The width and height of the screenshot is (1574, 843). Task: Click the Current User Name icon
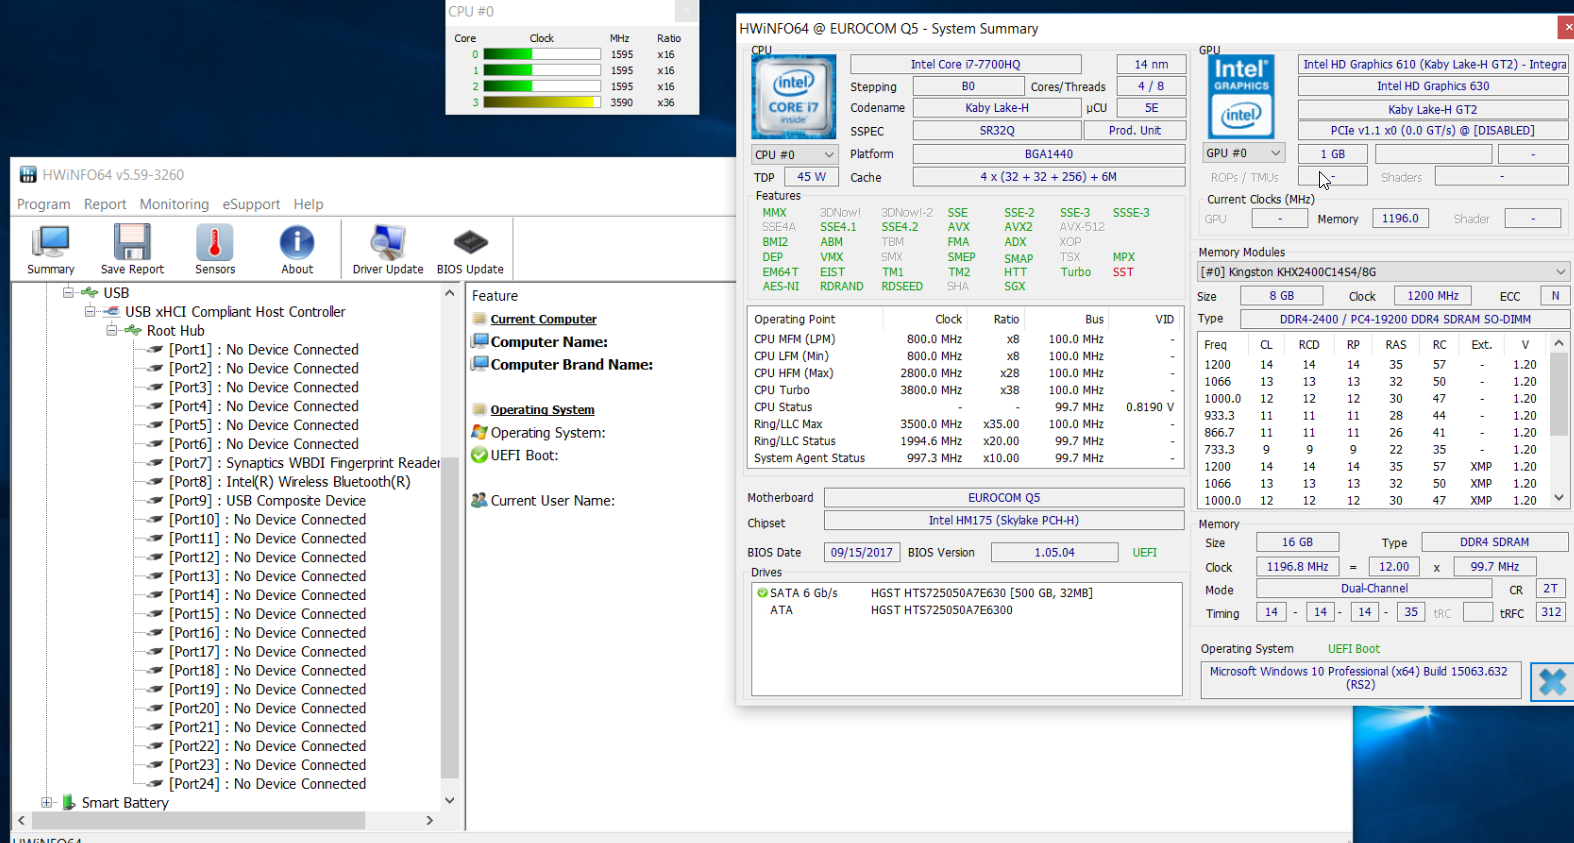coord(479,500)
